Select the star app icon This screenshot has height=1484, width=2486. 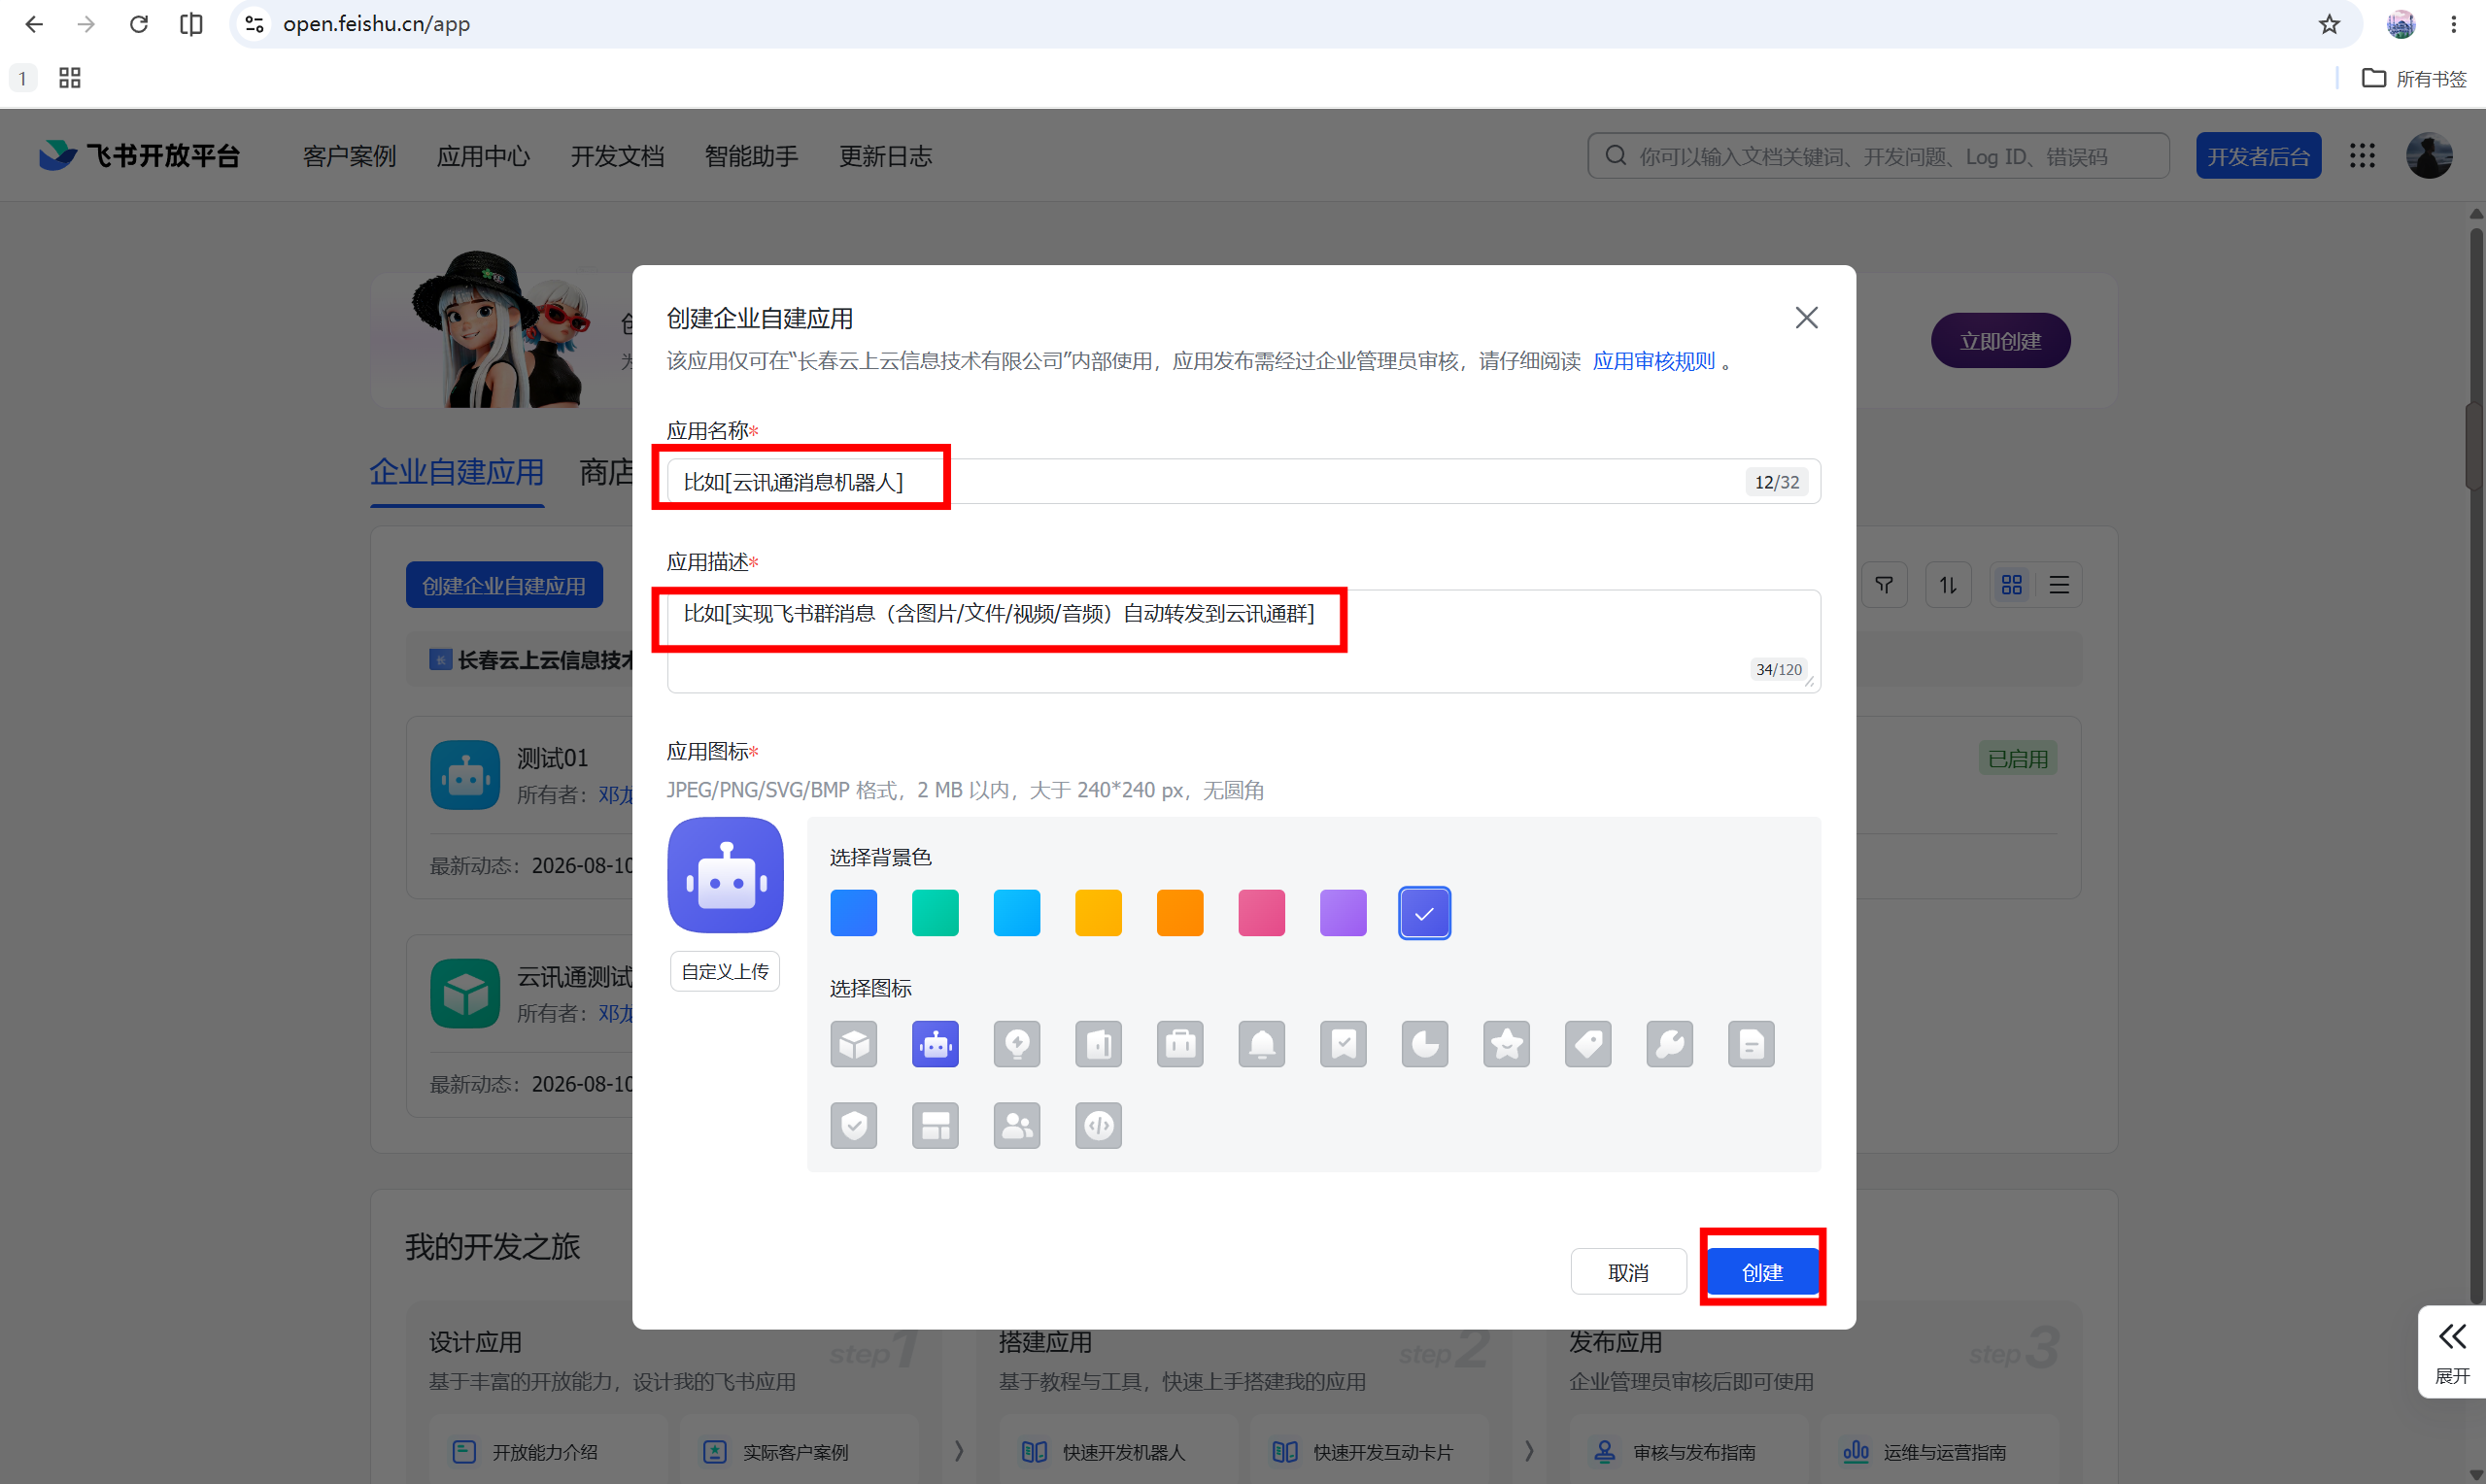point(1507,1044)
